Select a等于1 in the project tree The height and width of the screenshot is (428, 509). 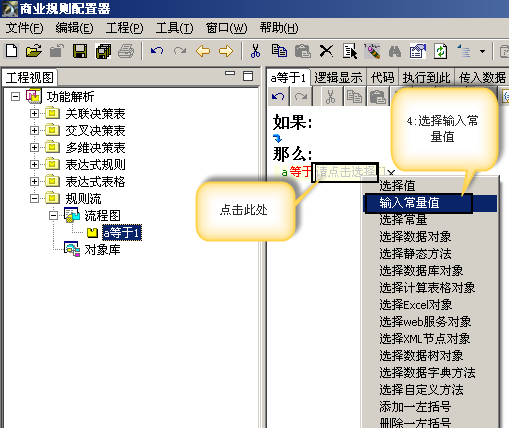[x=122, y=233]
